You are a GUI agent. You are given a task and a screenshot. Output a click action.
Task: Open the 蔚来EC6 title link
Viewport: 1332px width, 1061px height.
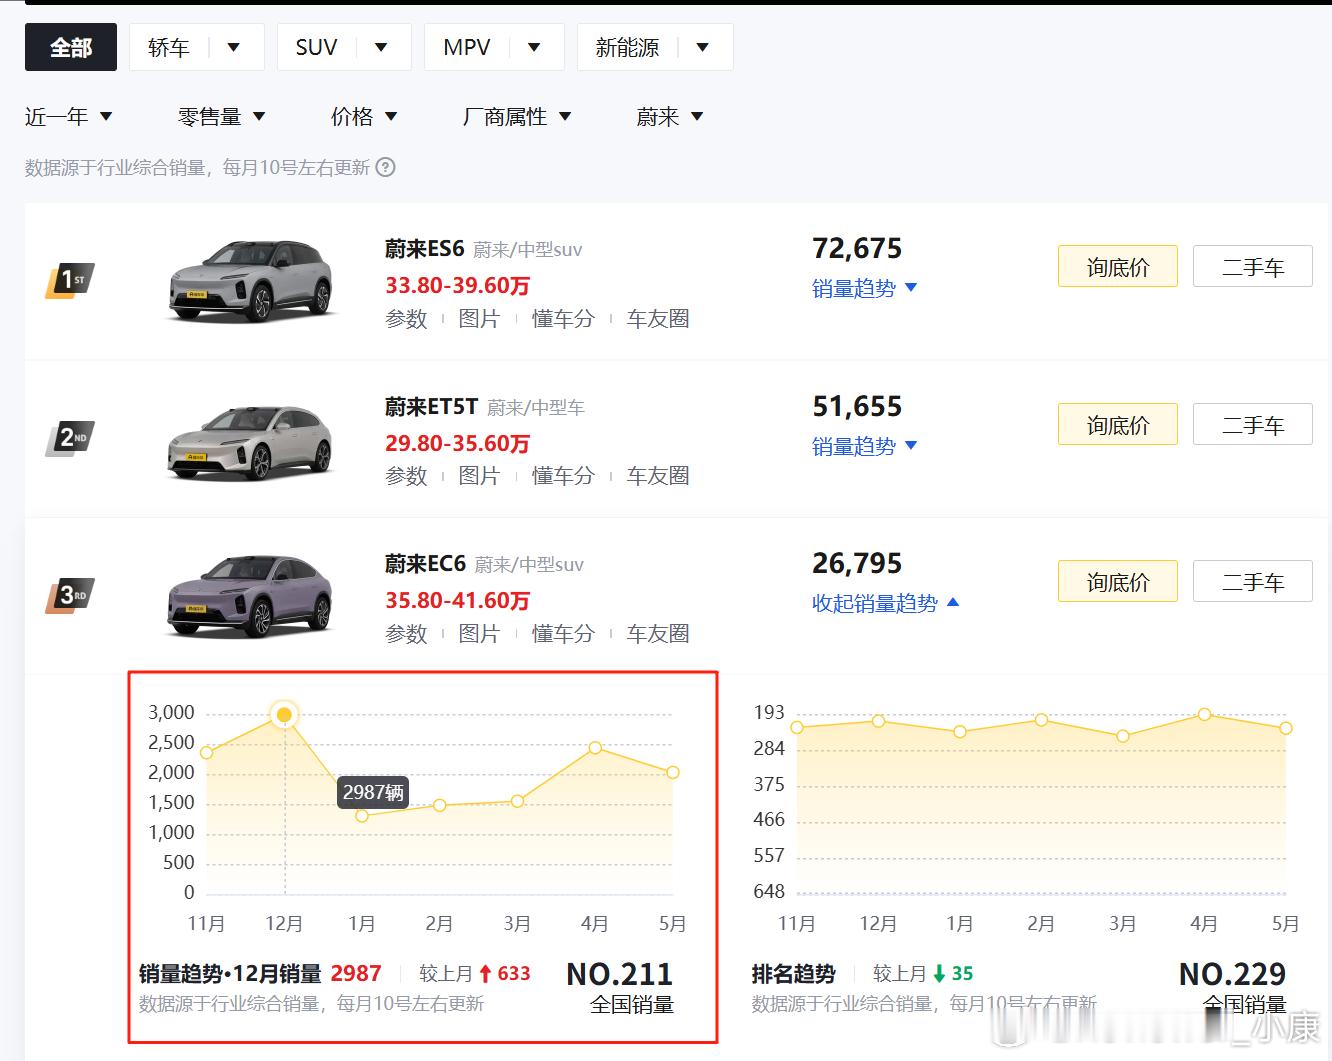pos(426,563)
